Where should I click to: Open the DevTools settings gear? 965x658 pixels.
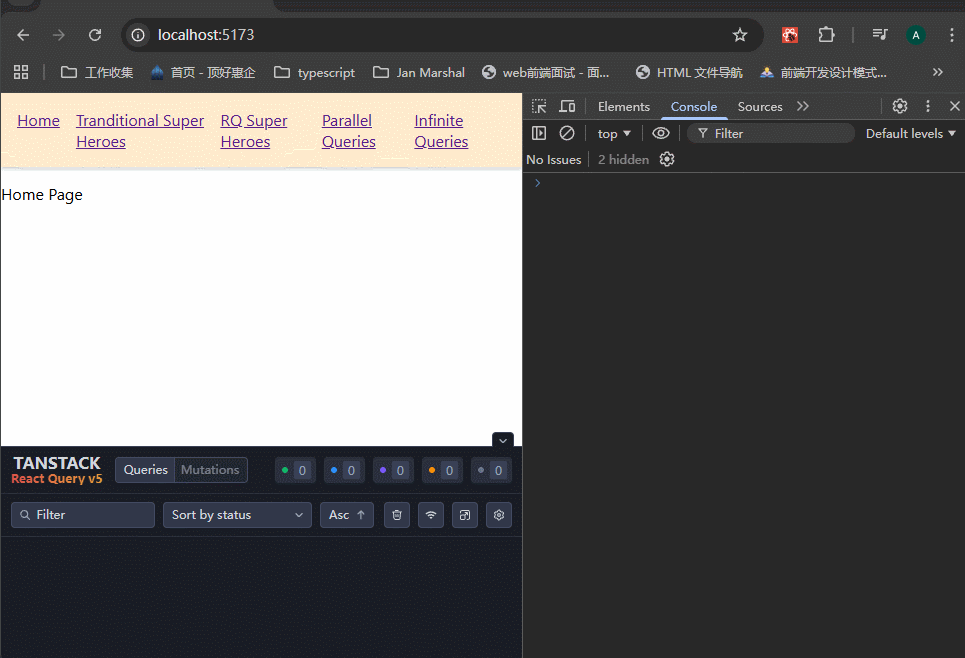point(900,107)
